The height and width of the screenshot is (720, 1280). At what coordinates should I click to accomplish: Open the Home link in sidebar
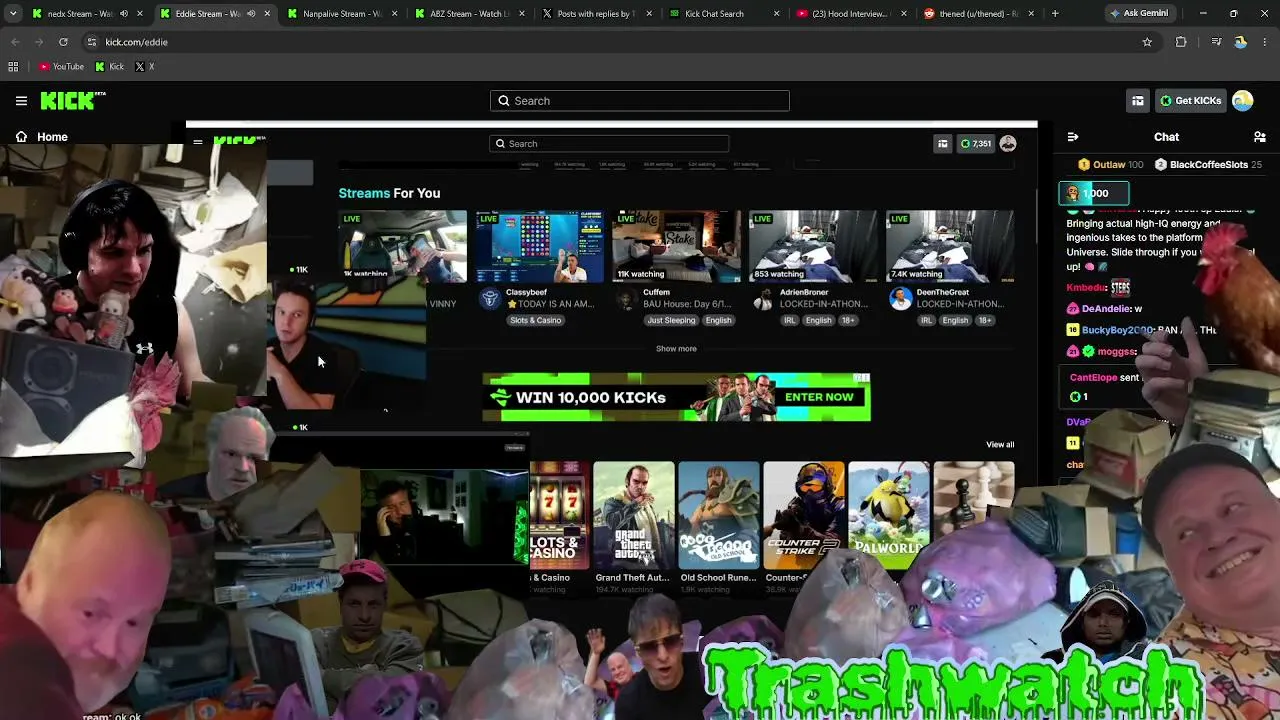41,137
